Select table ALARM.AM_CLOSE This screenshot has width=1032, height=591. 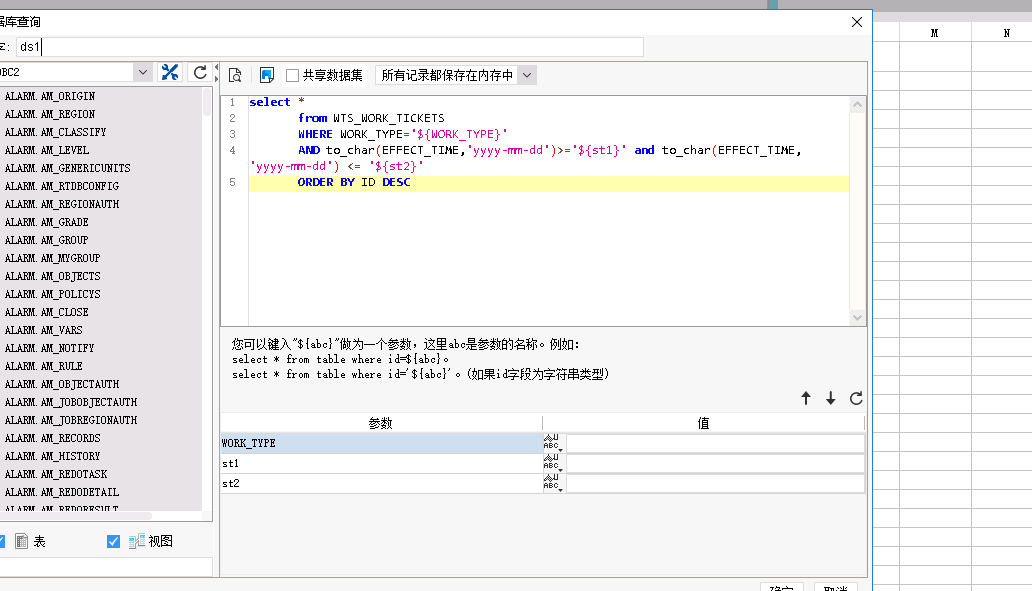[47, 312]
